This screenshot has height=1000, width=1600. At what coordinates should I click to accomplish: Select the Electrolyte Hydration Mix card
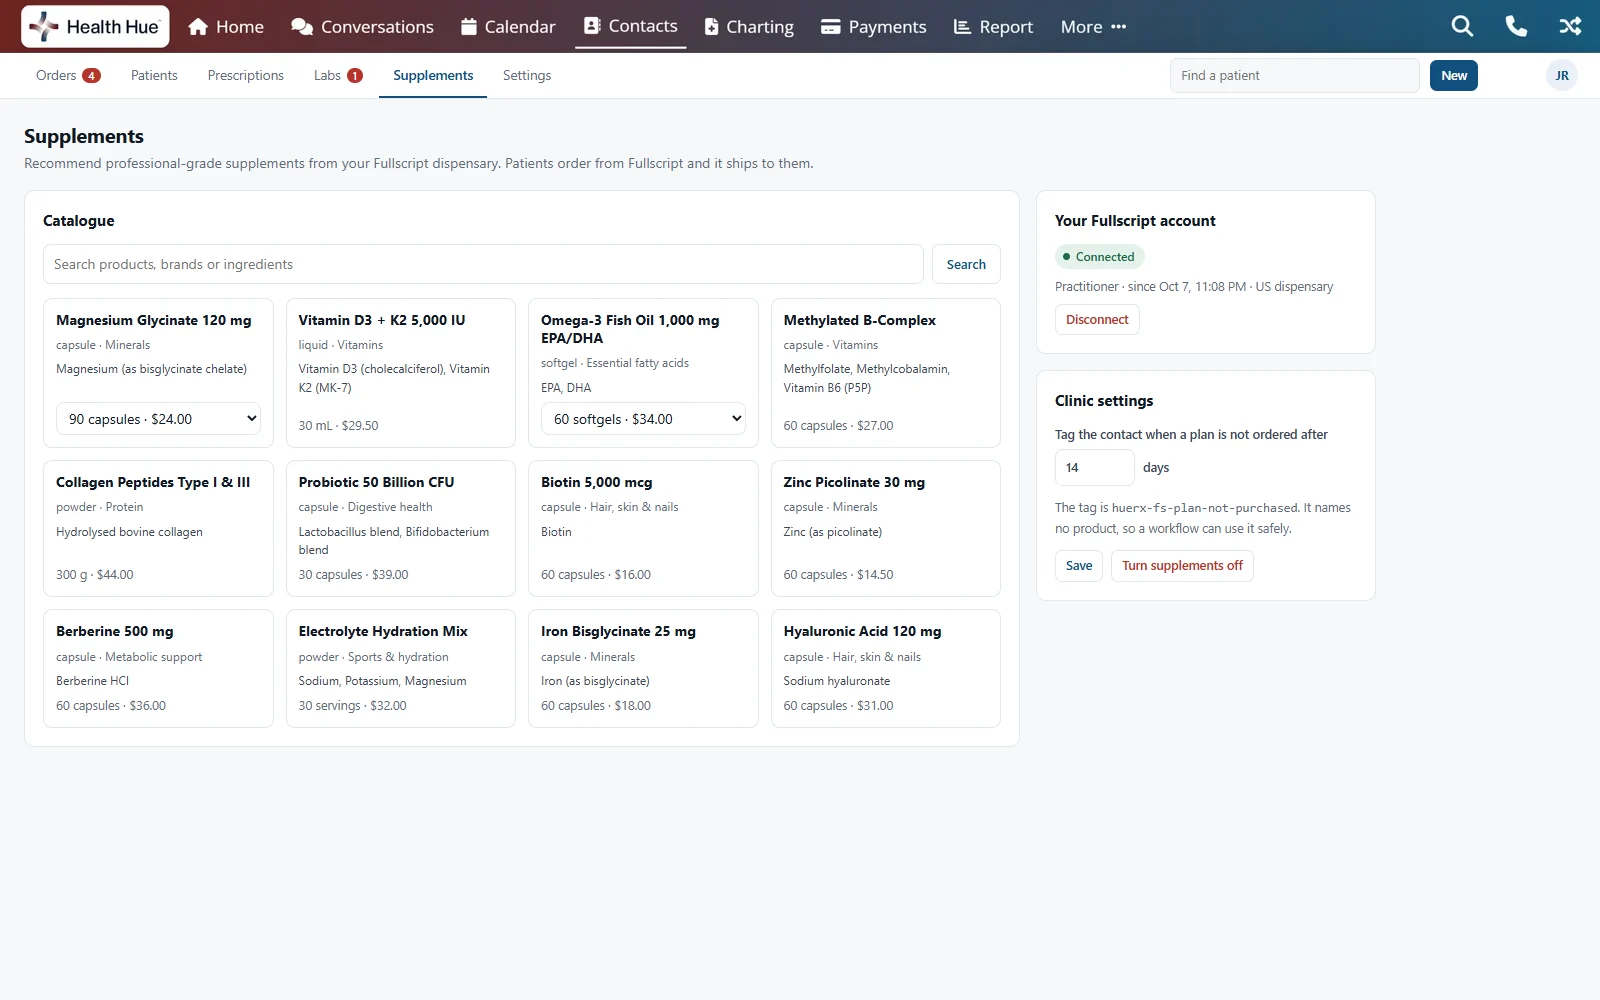[x=401, y=668]
